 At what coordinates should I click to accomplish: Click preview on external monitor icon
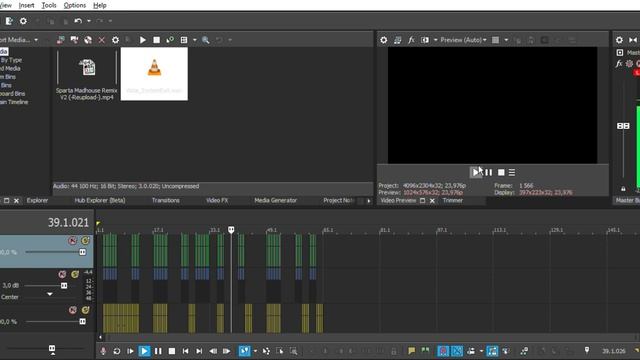click(x=398, y=40)
